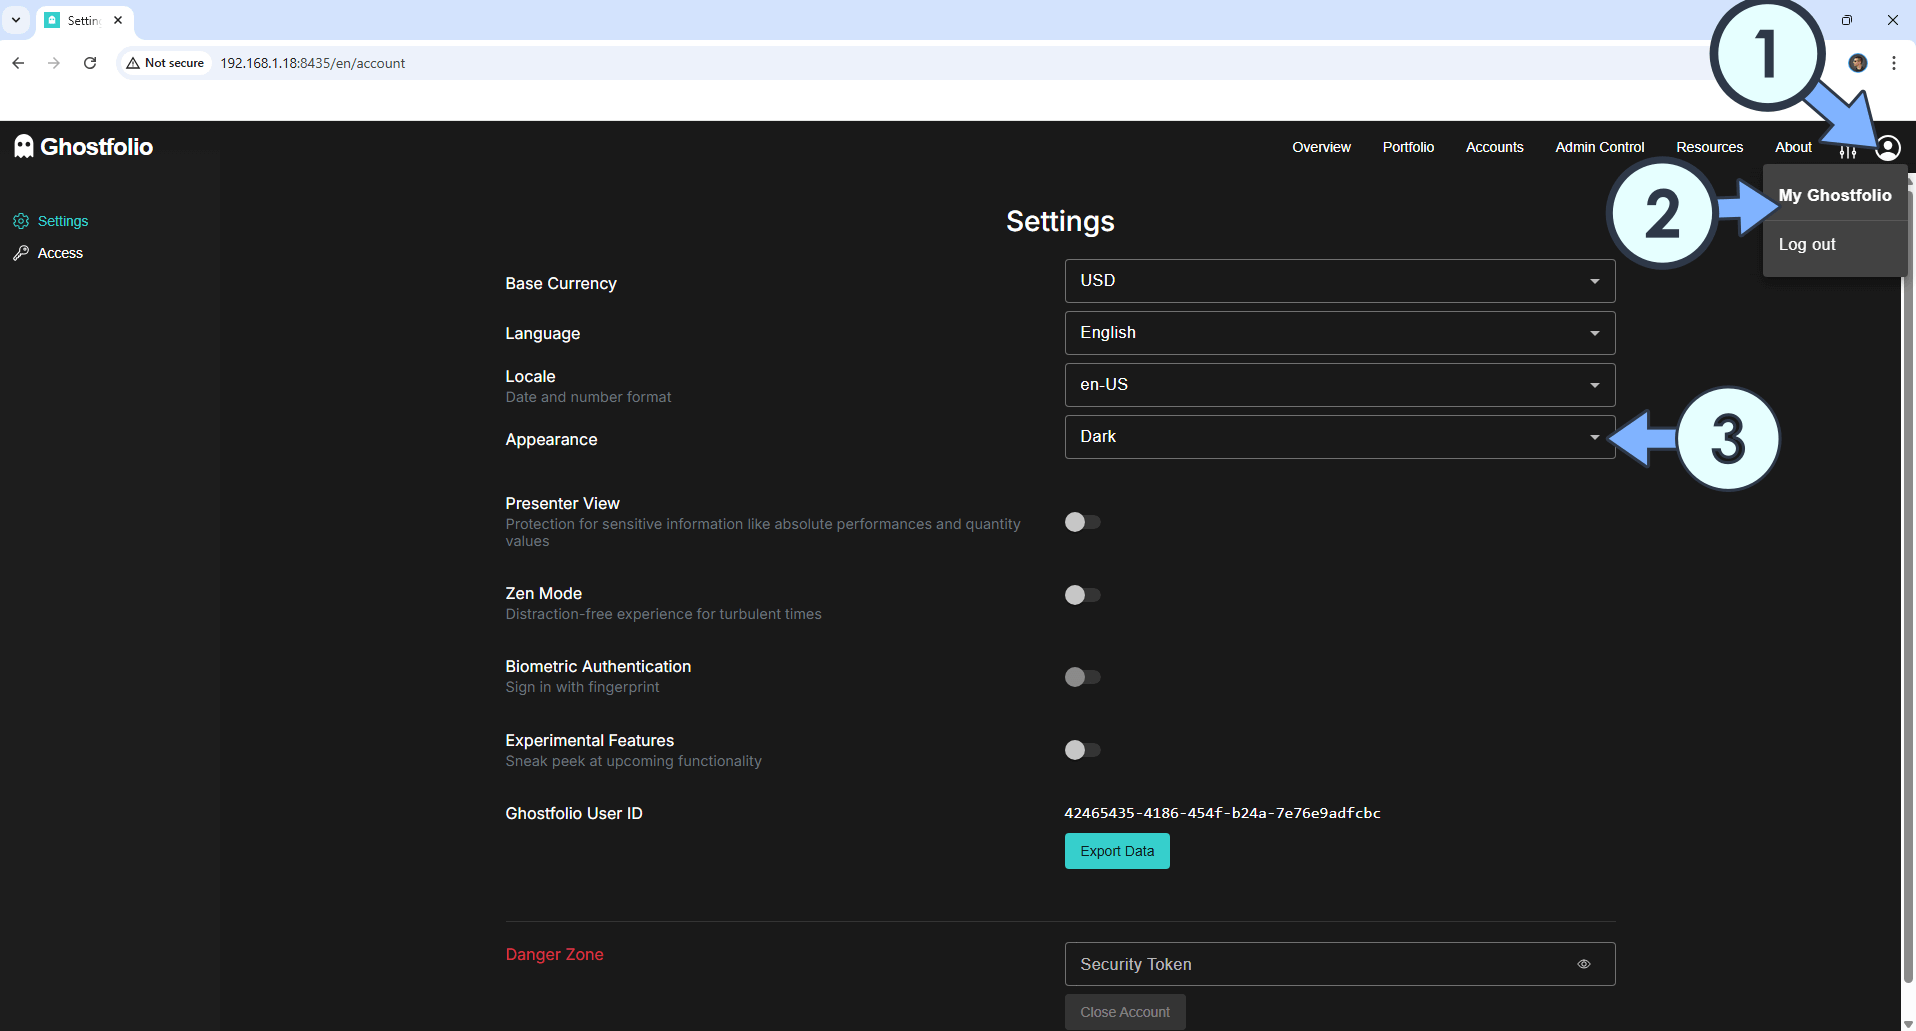
Task: Open the user account profile icon
Action: tap(1887, 148)
